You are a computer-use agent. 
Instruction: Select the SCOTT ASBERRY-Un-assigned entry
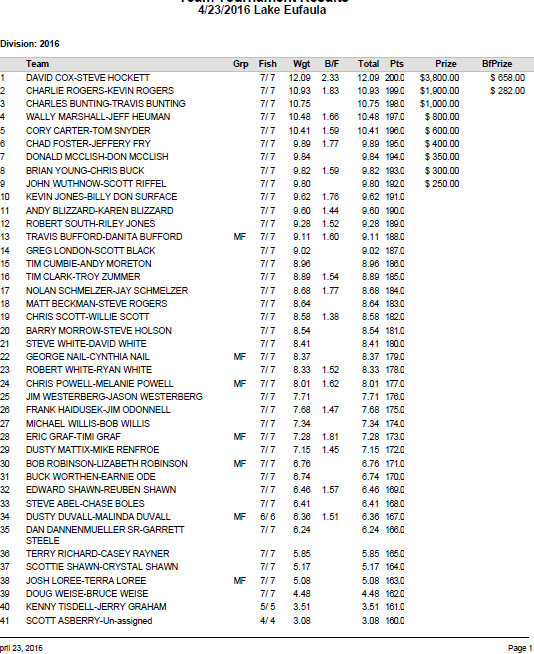(x=89, y=621)
